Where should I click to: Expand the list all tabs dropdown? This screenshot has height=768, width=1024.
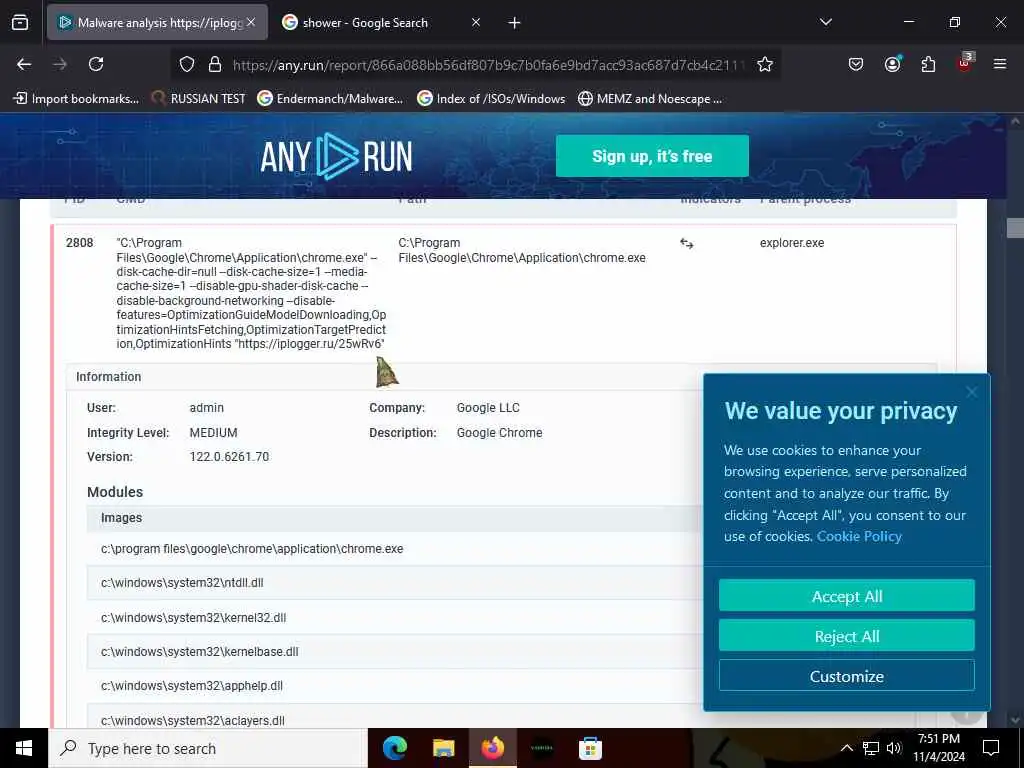(826, 22)
